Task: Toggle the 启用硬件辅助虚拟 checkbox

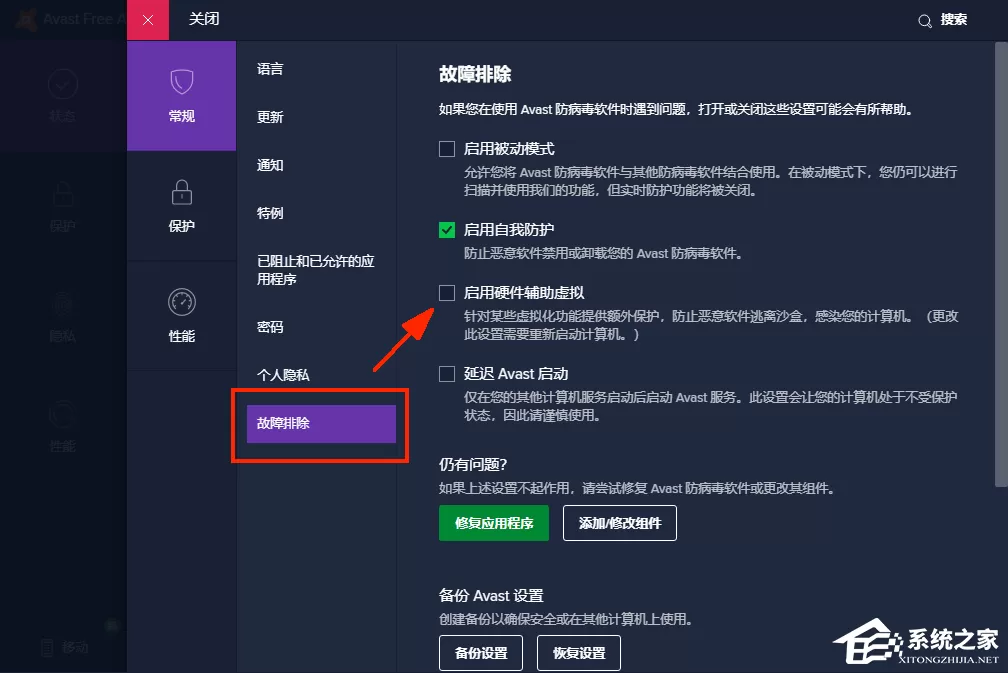Action: pos(447,293)
